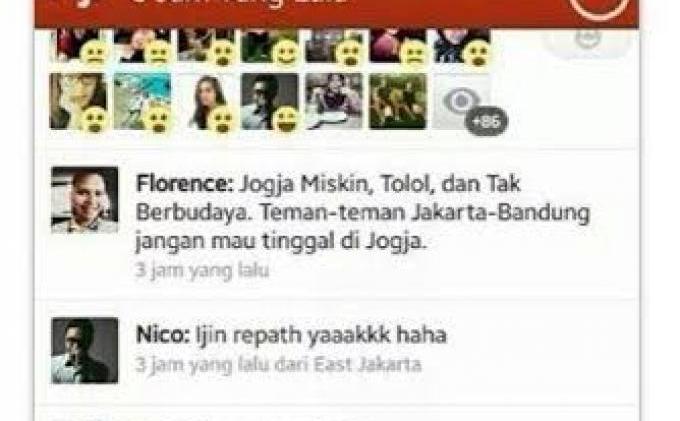680x421 pixels.
Task: Tap the grey add-emotion smiley button
Action: pos(588,41)
